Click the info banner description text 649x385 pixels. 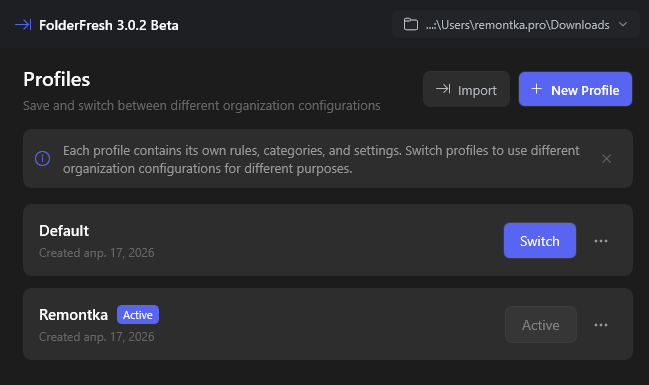321,159
